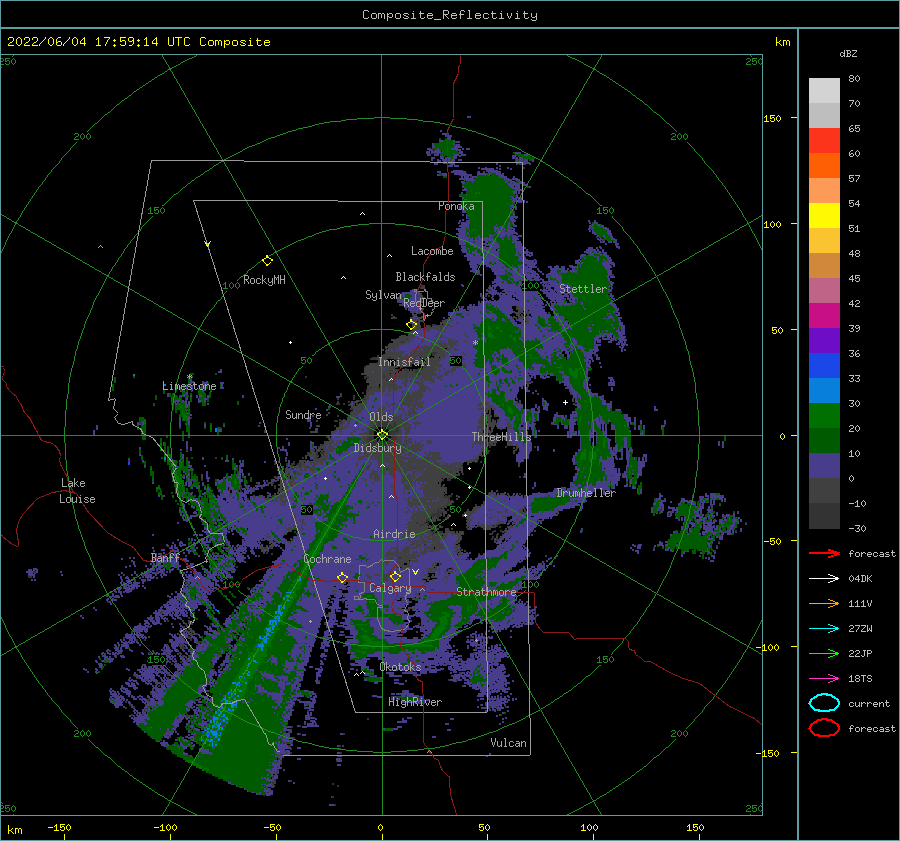The height and width of the screenshot is (841, 900).
Task: Click the Composite_Reflectivity title text
Action: click(x=450, y=15)
